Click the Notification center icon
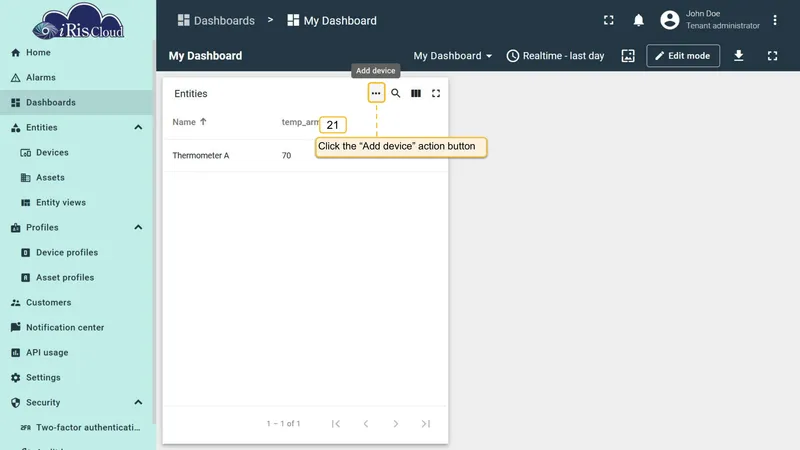The width and height of the screenshot is (800, 450). click(16, 327)
